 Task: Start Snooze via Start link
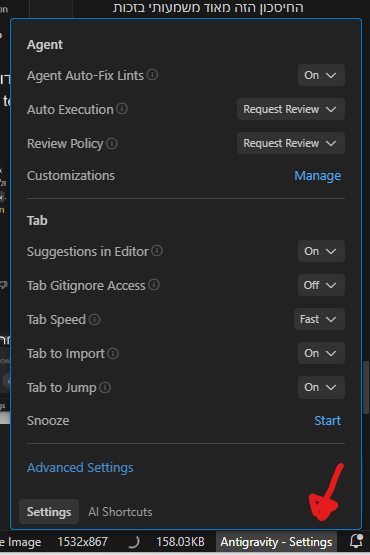tap(328, 420)
